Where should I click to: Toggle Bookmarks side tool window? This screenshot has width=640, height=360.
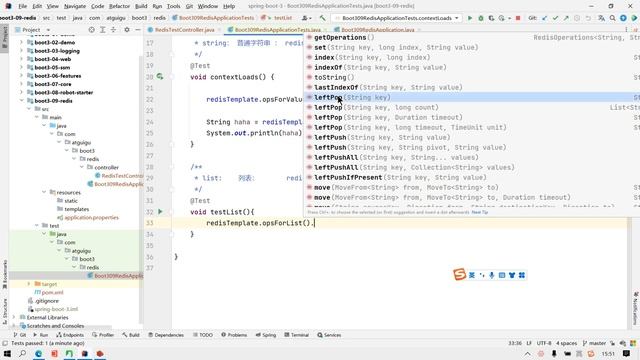tap(4, 274)
